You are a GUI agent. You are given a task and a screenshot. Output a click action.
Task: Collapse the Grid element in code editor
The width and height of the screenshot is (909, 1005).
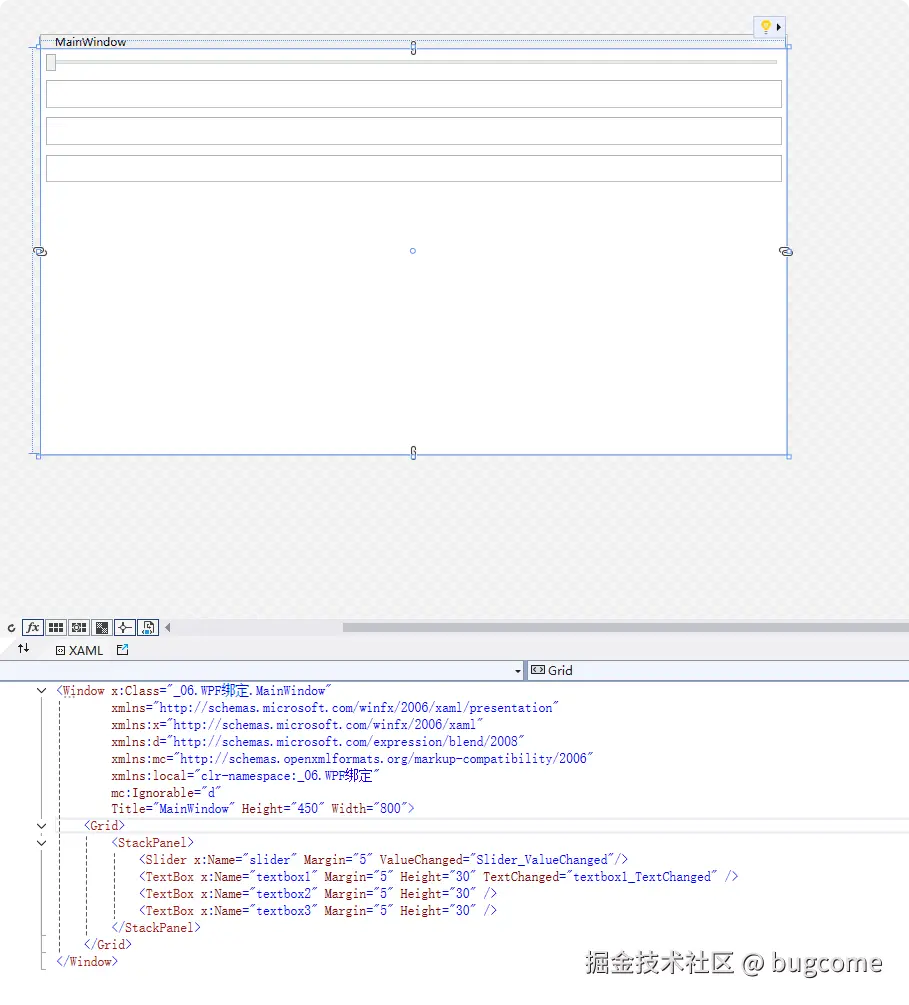tap(42, 826)
